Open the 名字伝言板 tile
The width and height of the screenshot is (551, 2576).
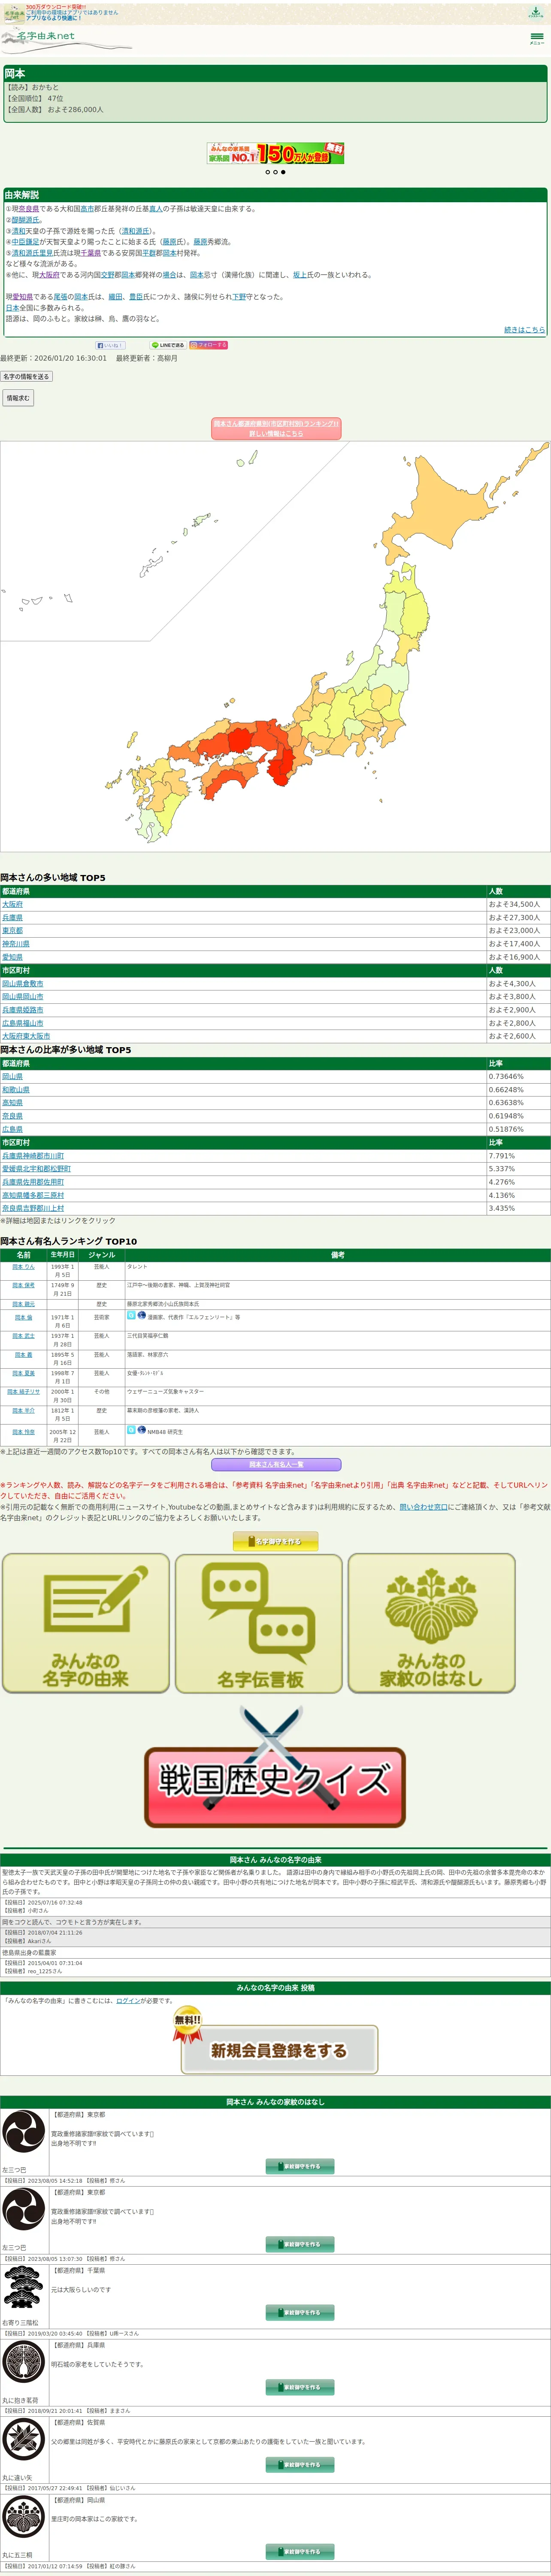(x=259, y=1622)
